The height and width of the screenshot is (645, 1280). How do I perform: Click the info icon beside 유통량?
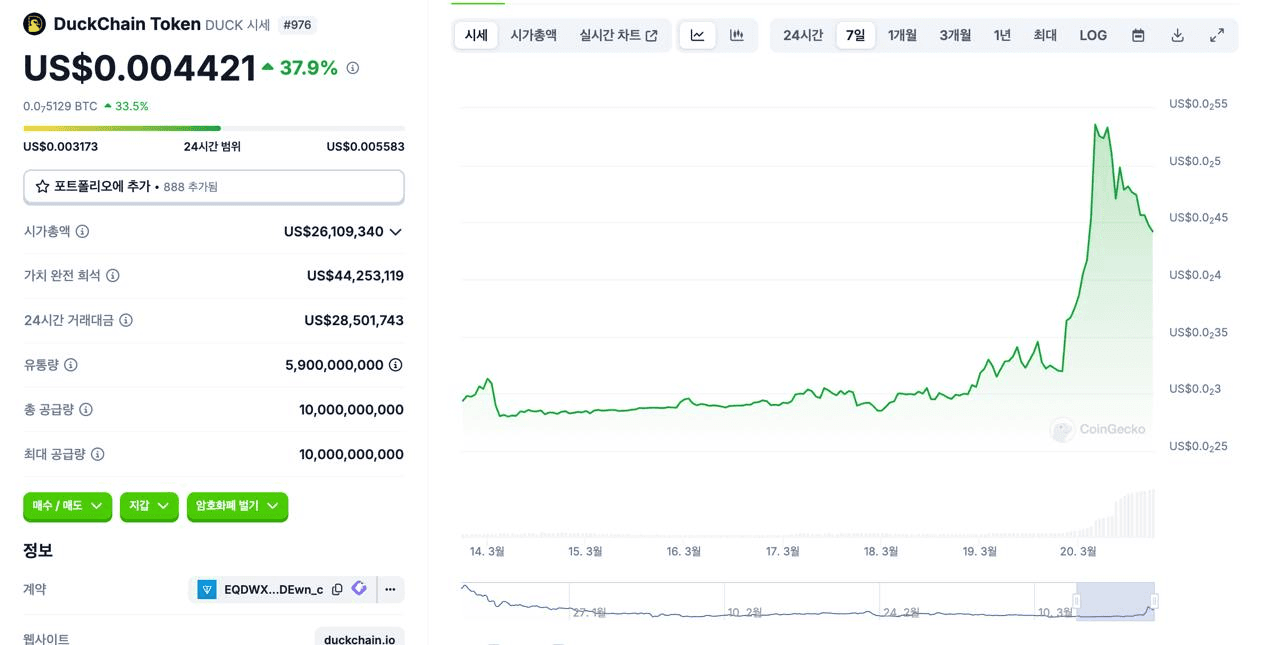click(x=69, y=365)
